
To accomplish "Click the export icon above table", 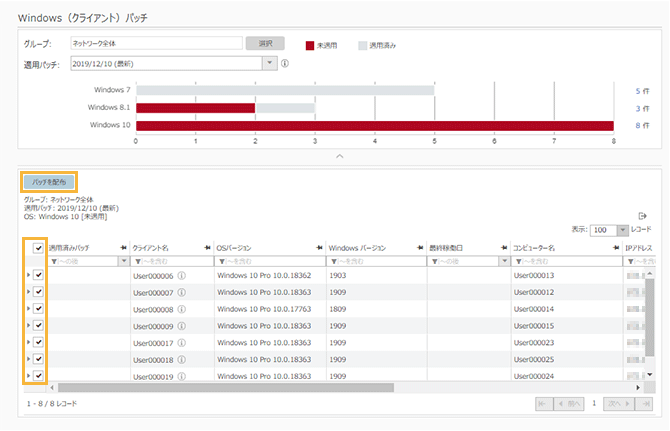I will (x=642, y=215).
